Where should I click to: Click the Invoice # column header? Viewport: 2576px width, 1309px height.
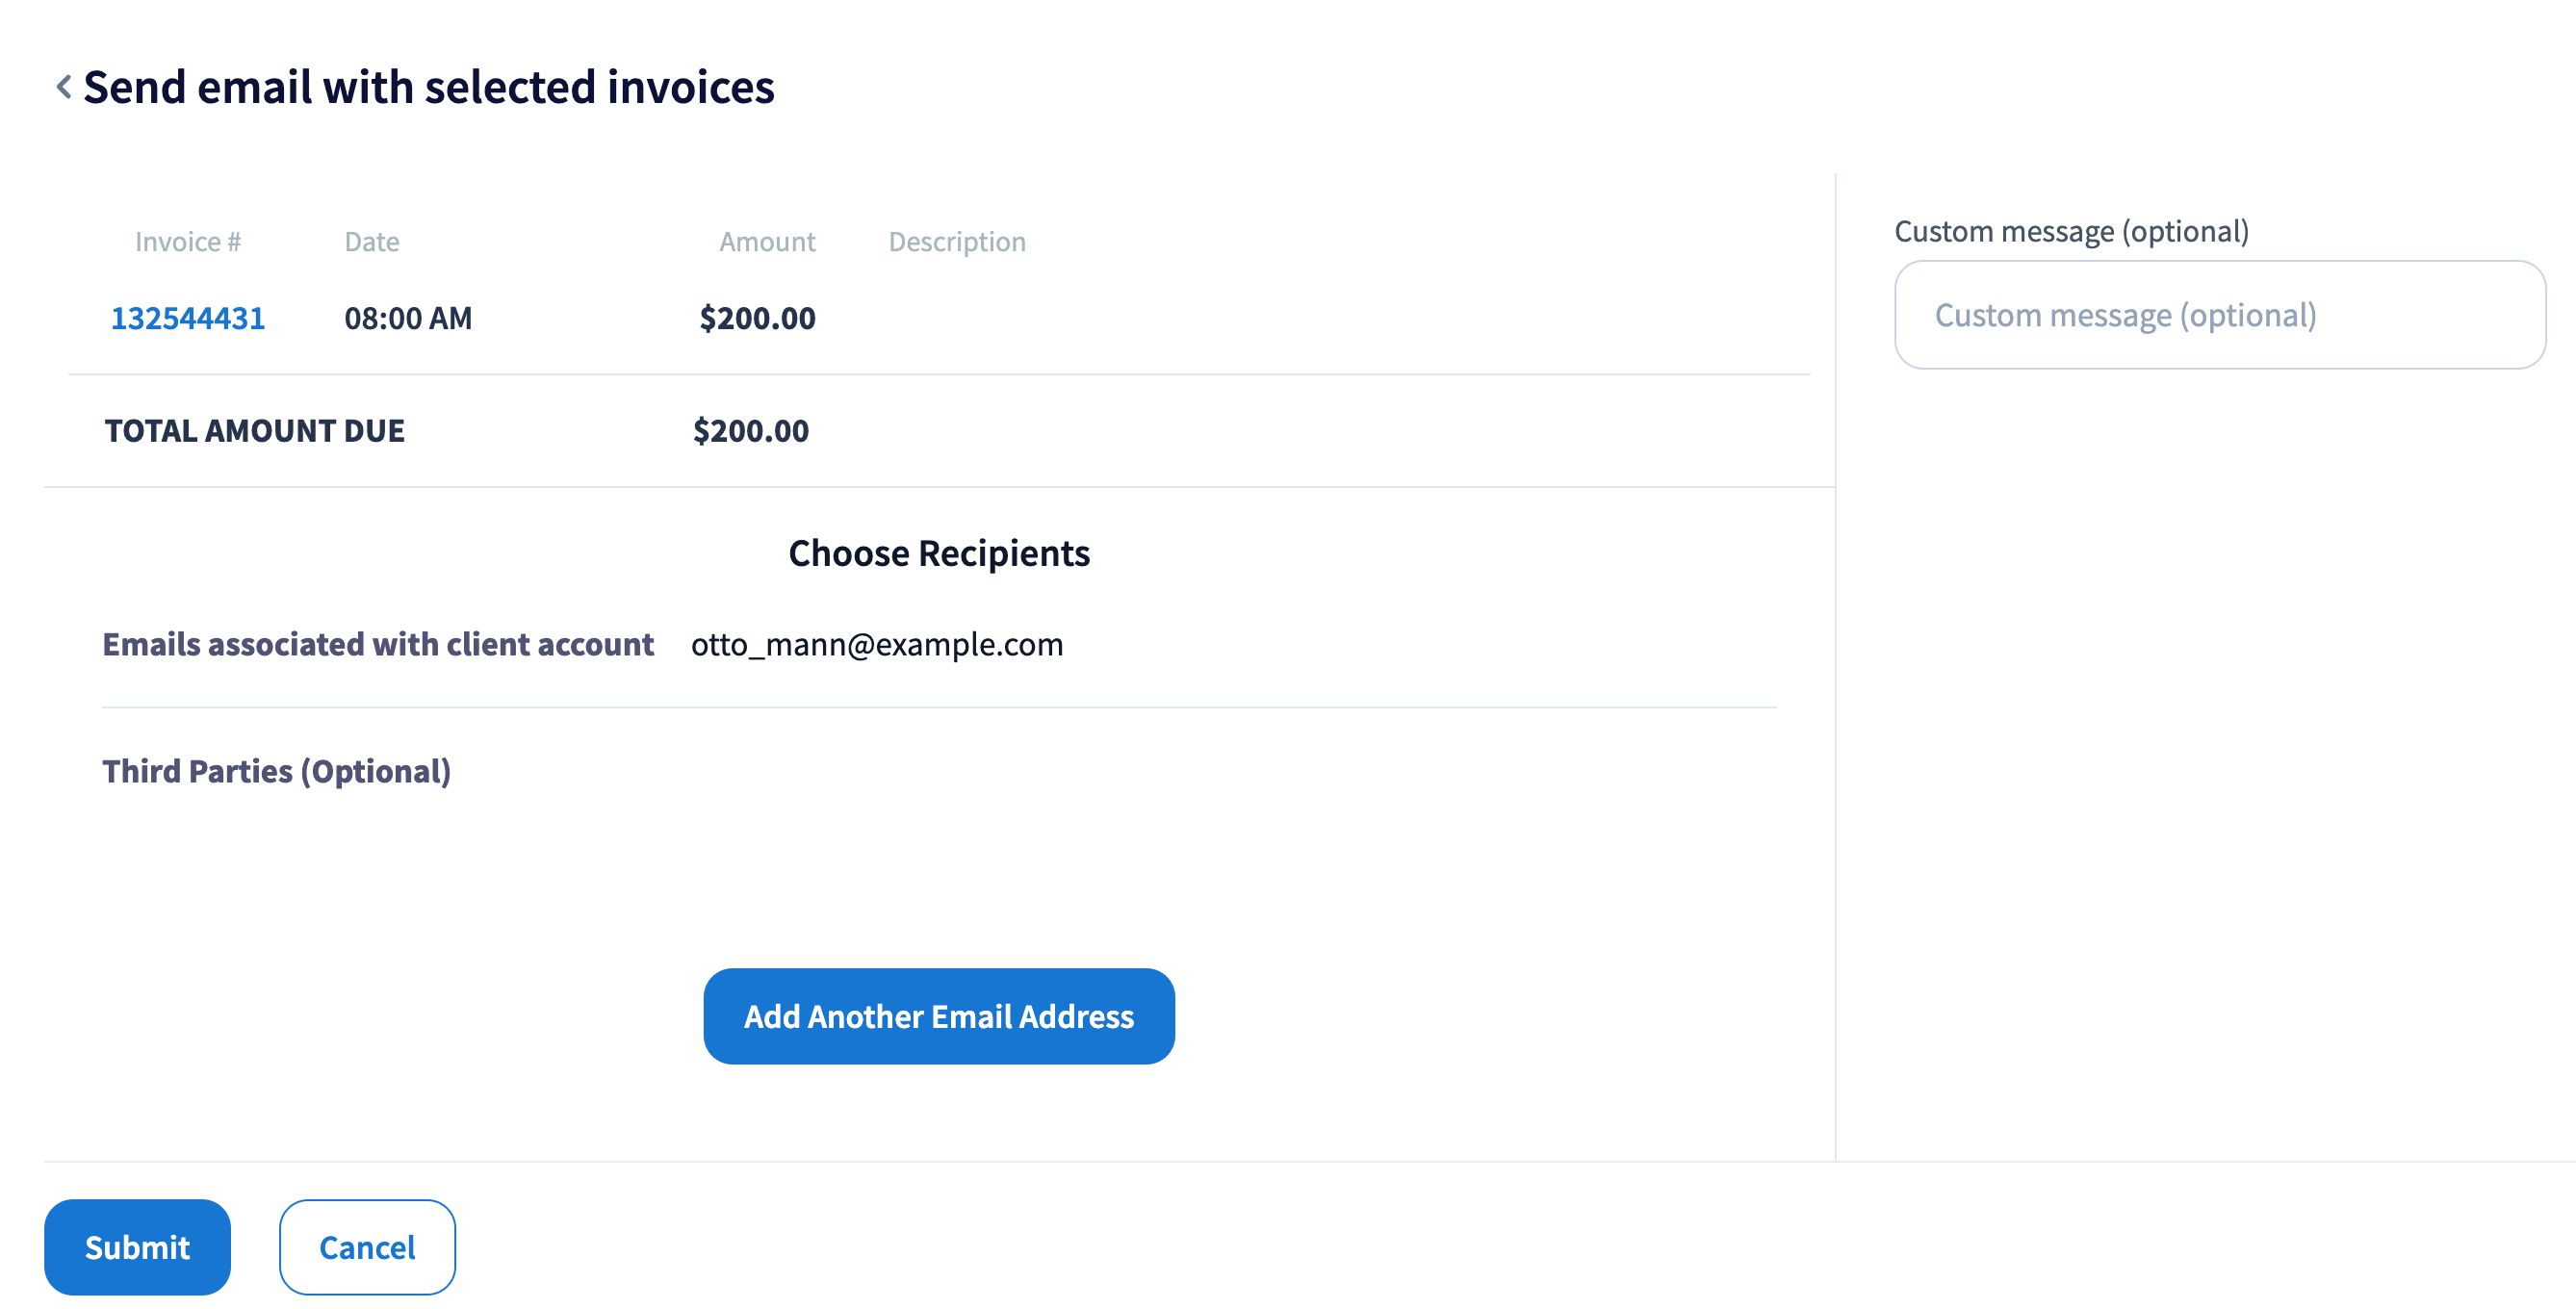pos(187,242)
